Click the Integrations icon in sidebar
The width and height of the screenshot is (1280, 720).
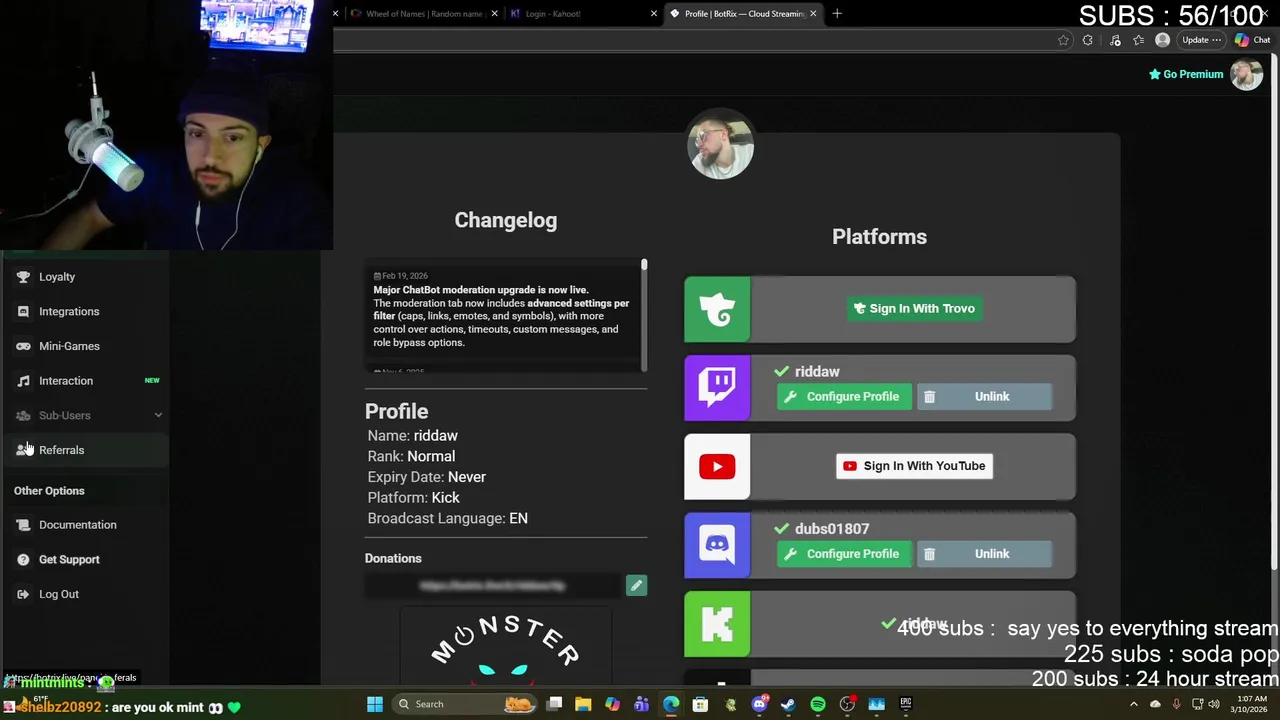click(x=23, y=311)
